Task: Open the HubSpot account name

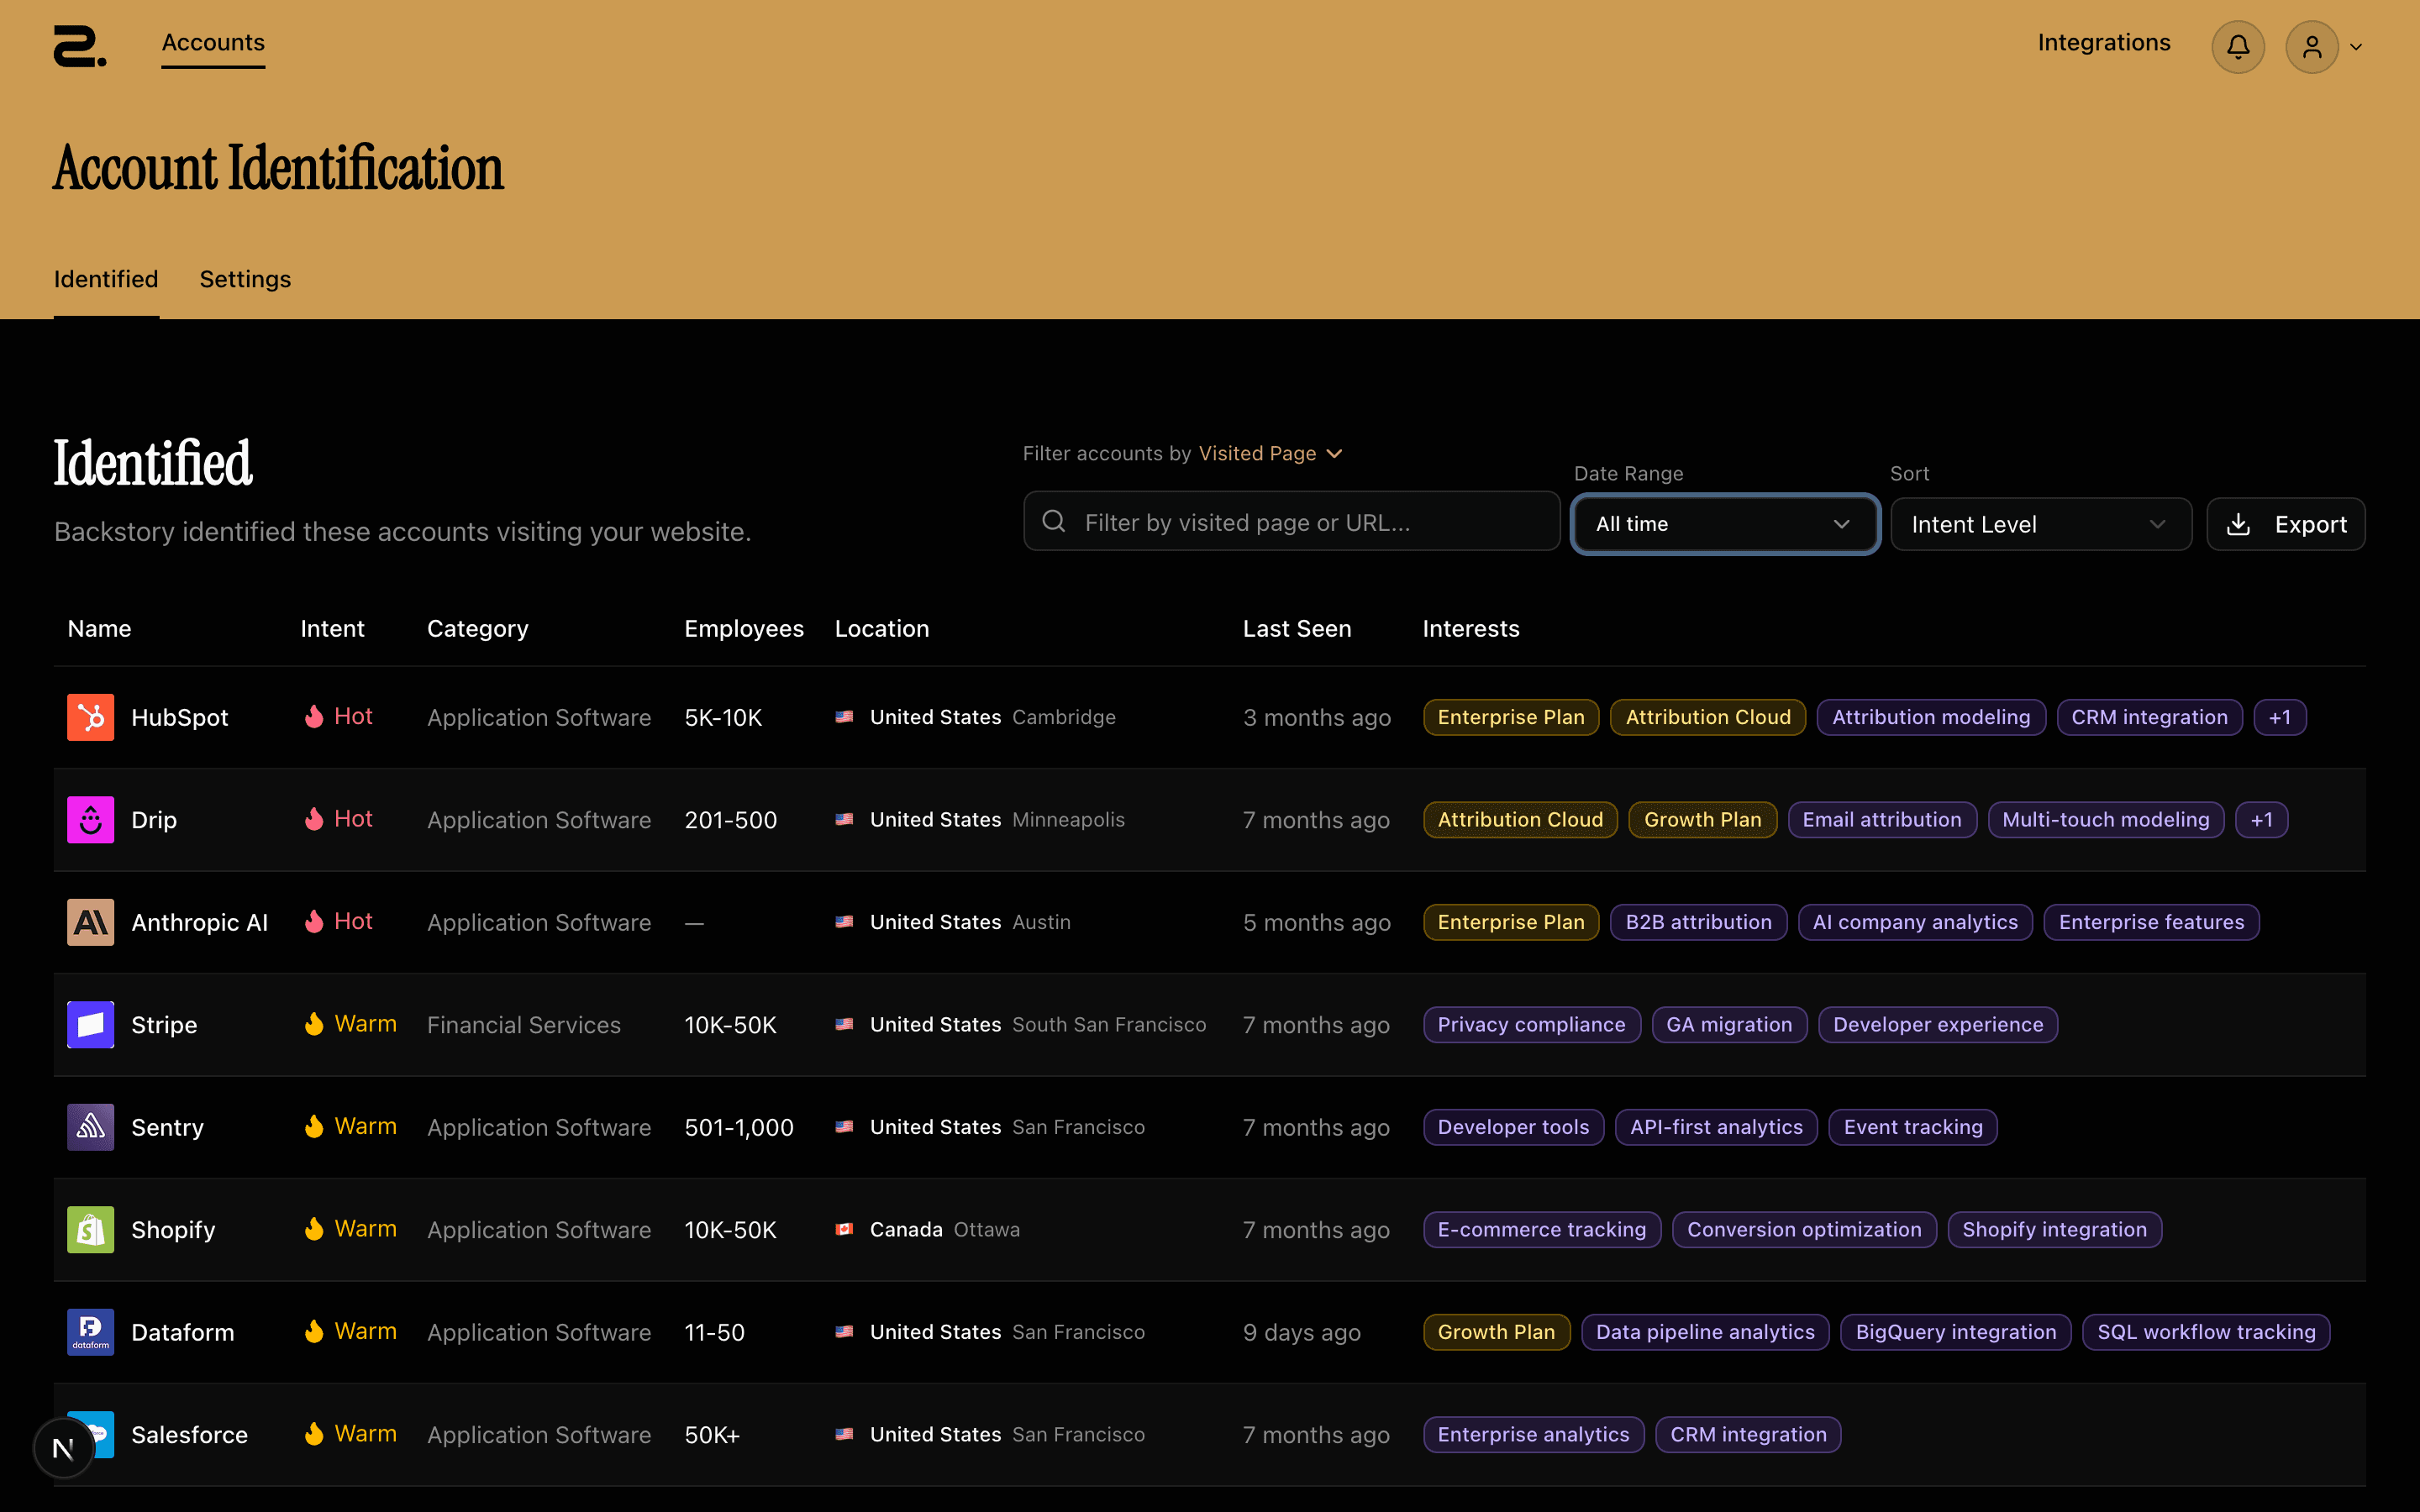Action: (180, 718)
